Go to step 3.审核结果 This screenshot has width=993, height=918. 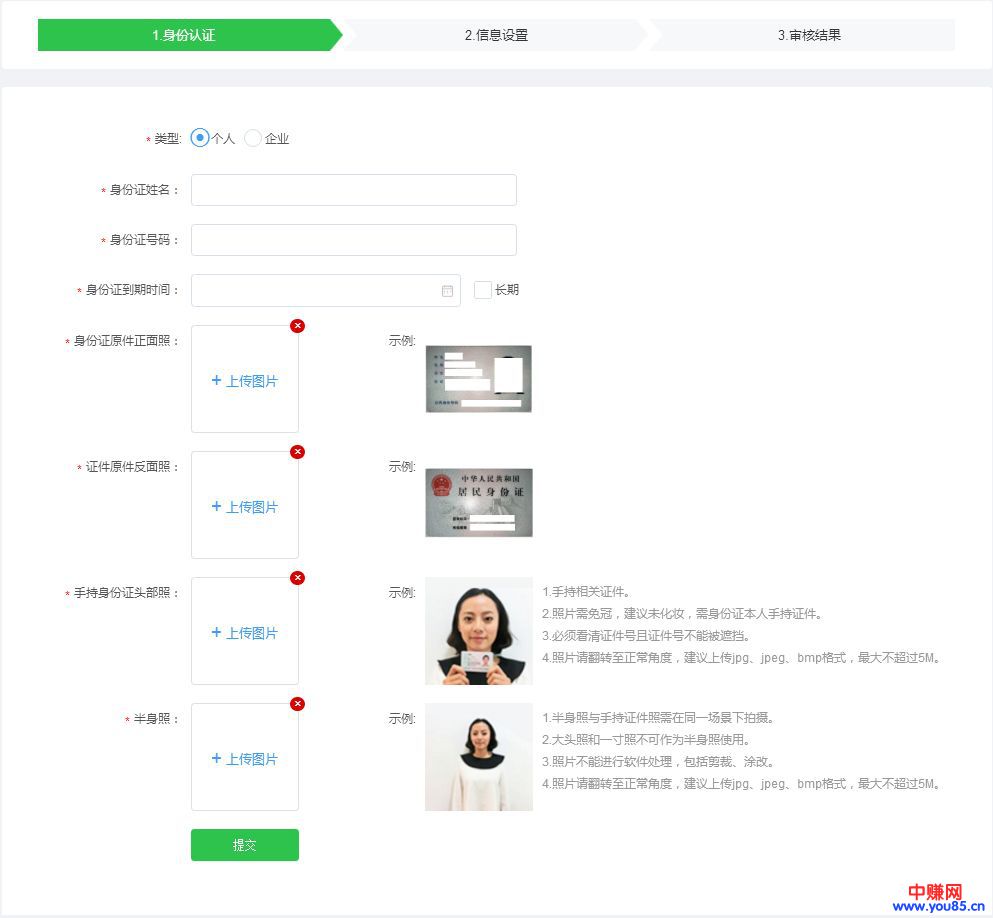pos(809,35)
